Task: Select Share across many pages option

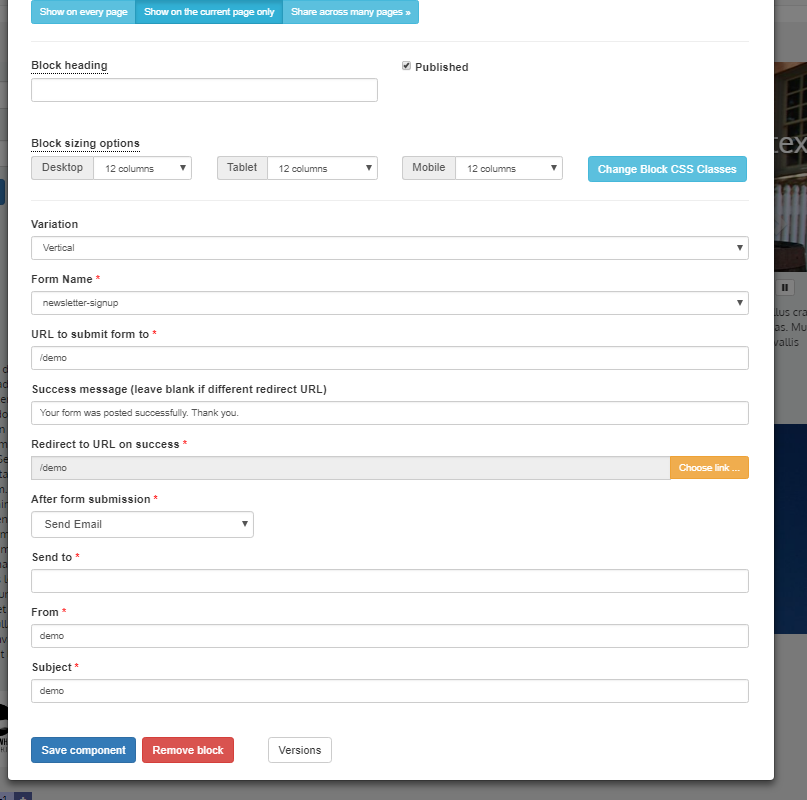Action: pos(350,12)
